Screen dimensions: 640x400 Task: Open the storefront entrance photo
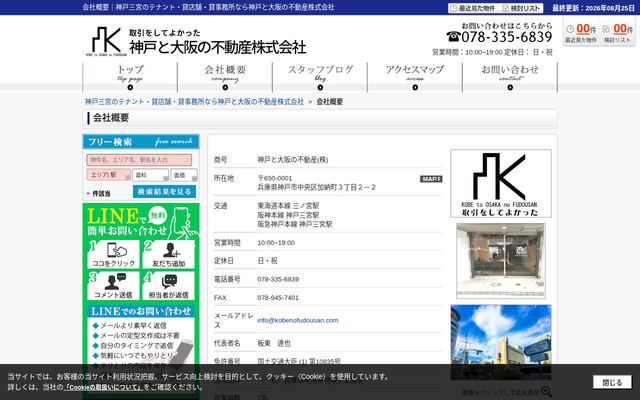(x=501, y=260)
